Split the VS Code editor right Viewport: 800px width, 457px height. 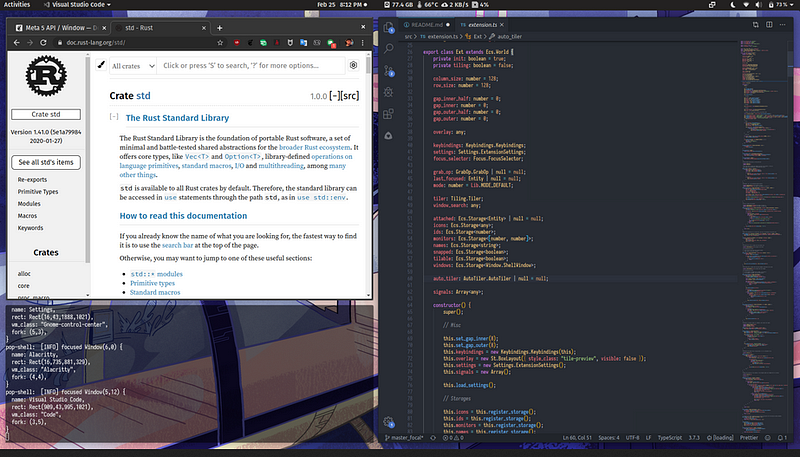pyautogui.click(x=769, y=24)
